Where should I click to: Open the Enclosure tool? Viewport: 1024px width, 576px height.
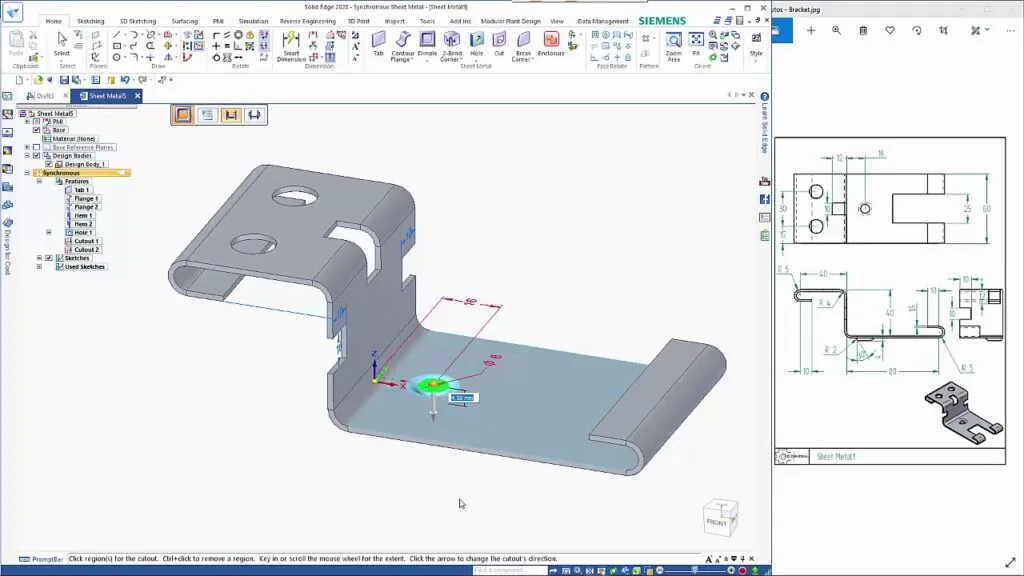point(551,43)
